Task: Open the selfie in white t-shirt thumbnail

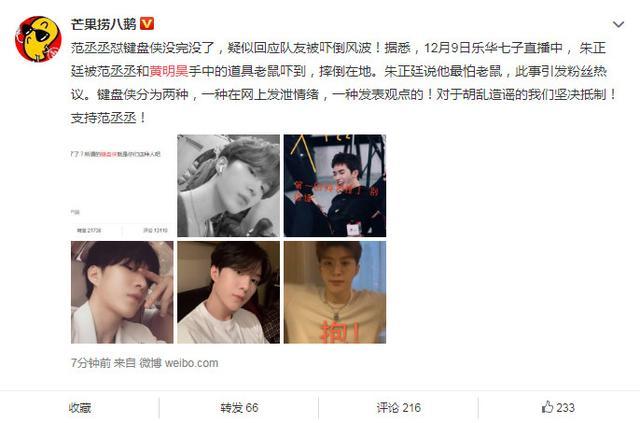Action: point(229,292)
